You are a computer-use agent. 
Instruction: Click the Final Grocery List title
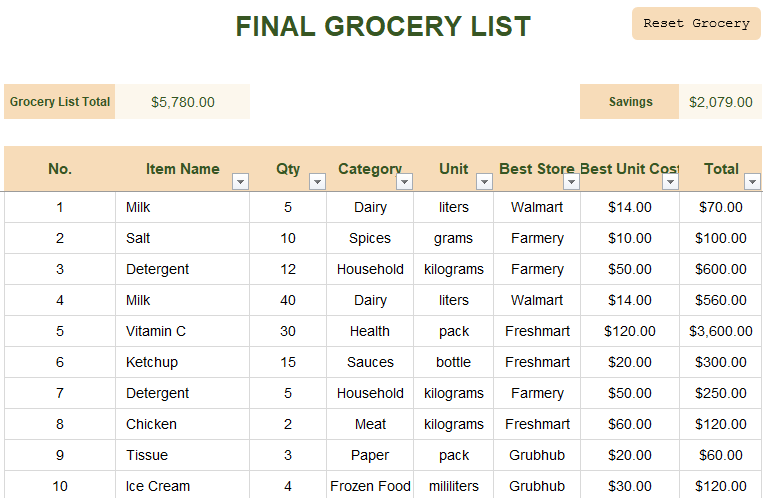[x=383, y=27]
